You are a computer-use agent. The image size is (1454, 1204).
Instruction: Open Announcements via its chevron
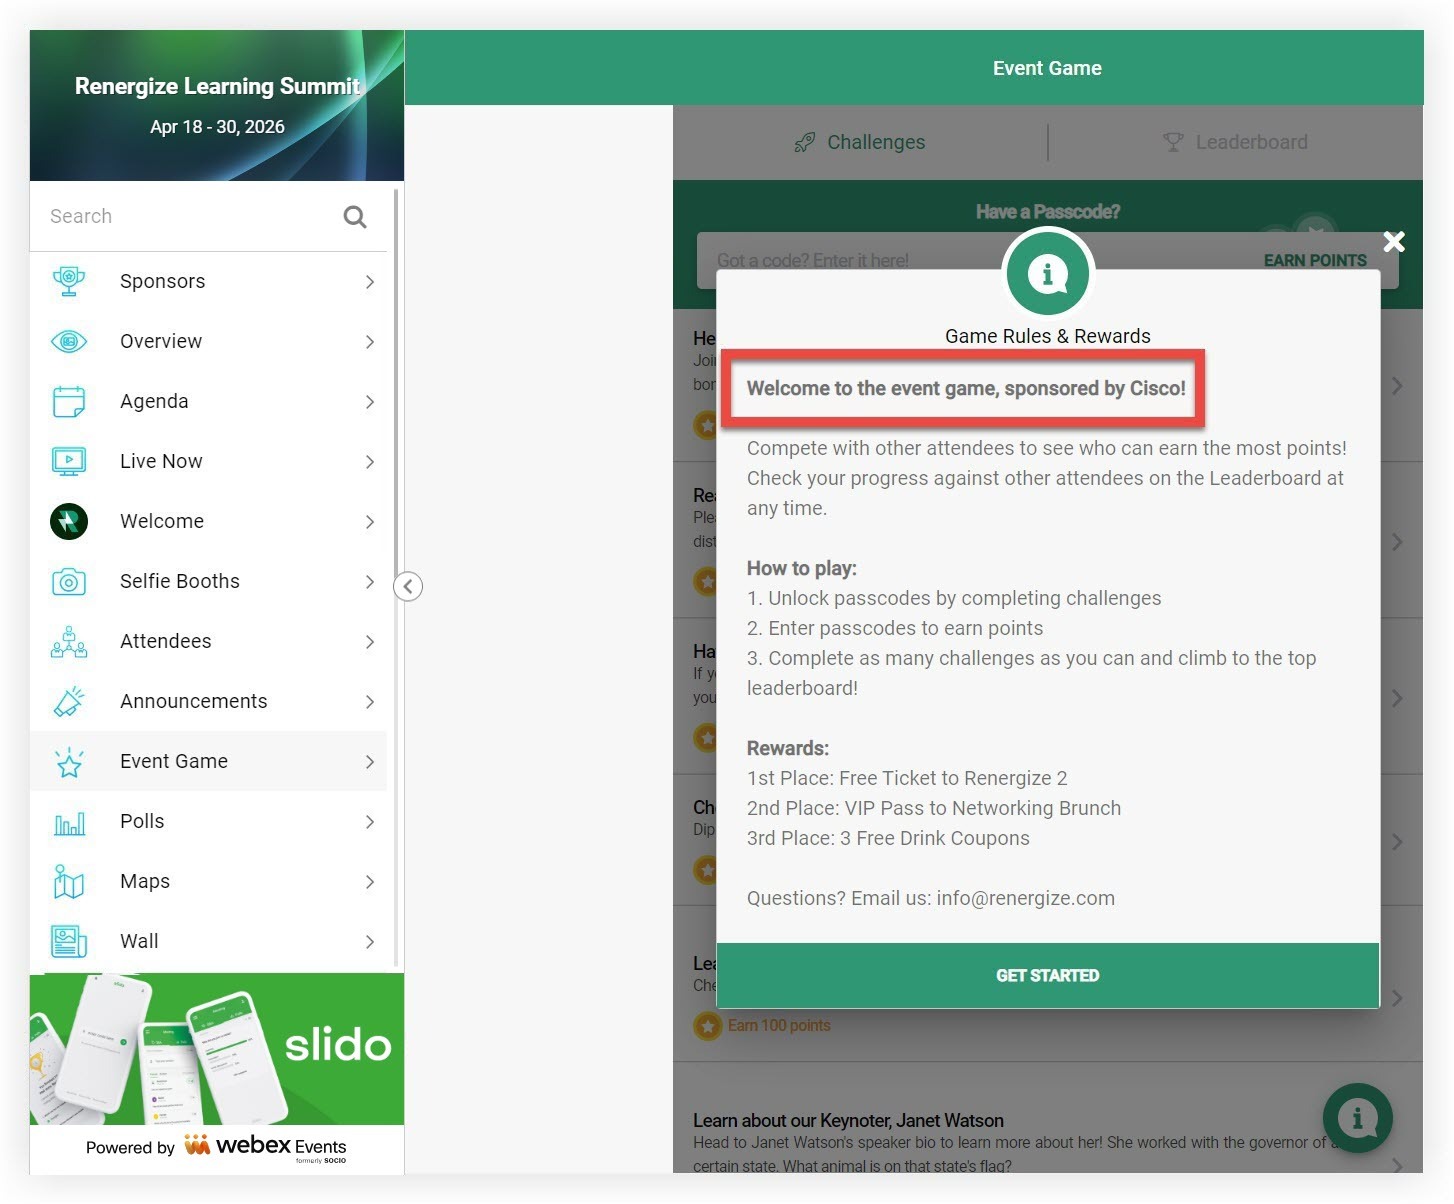click(370, 702)
